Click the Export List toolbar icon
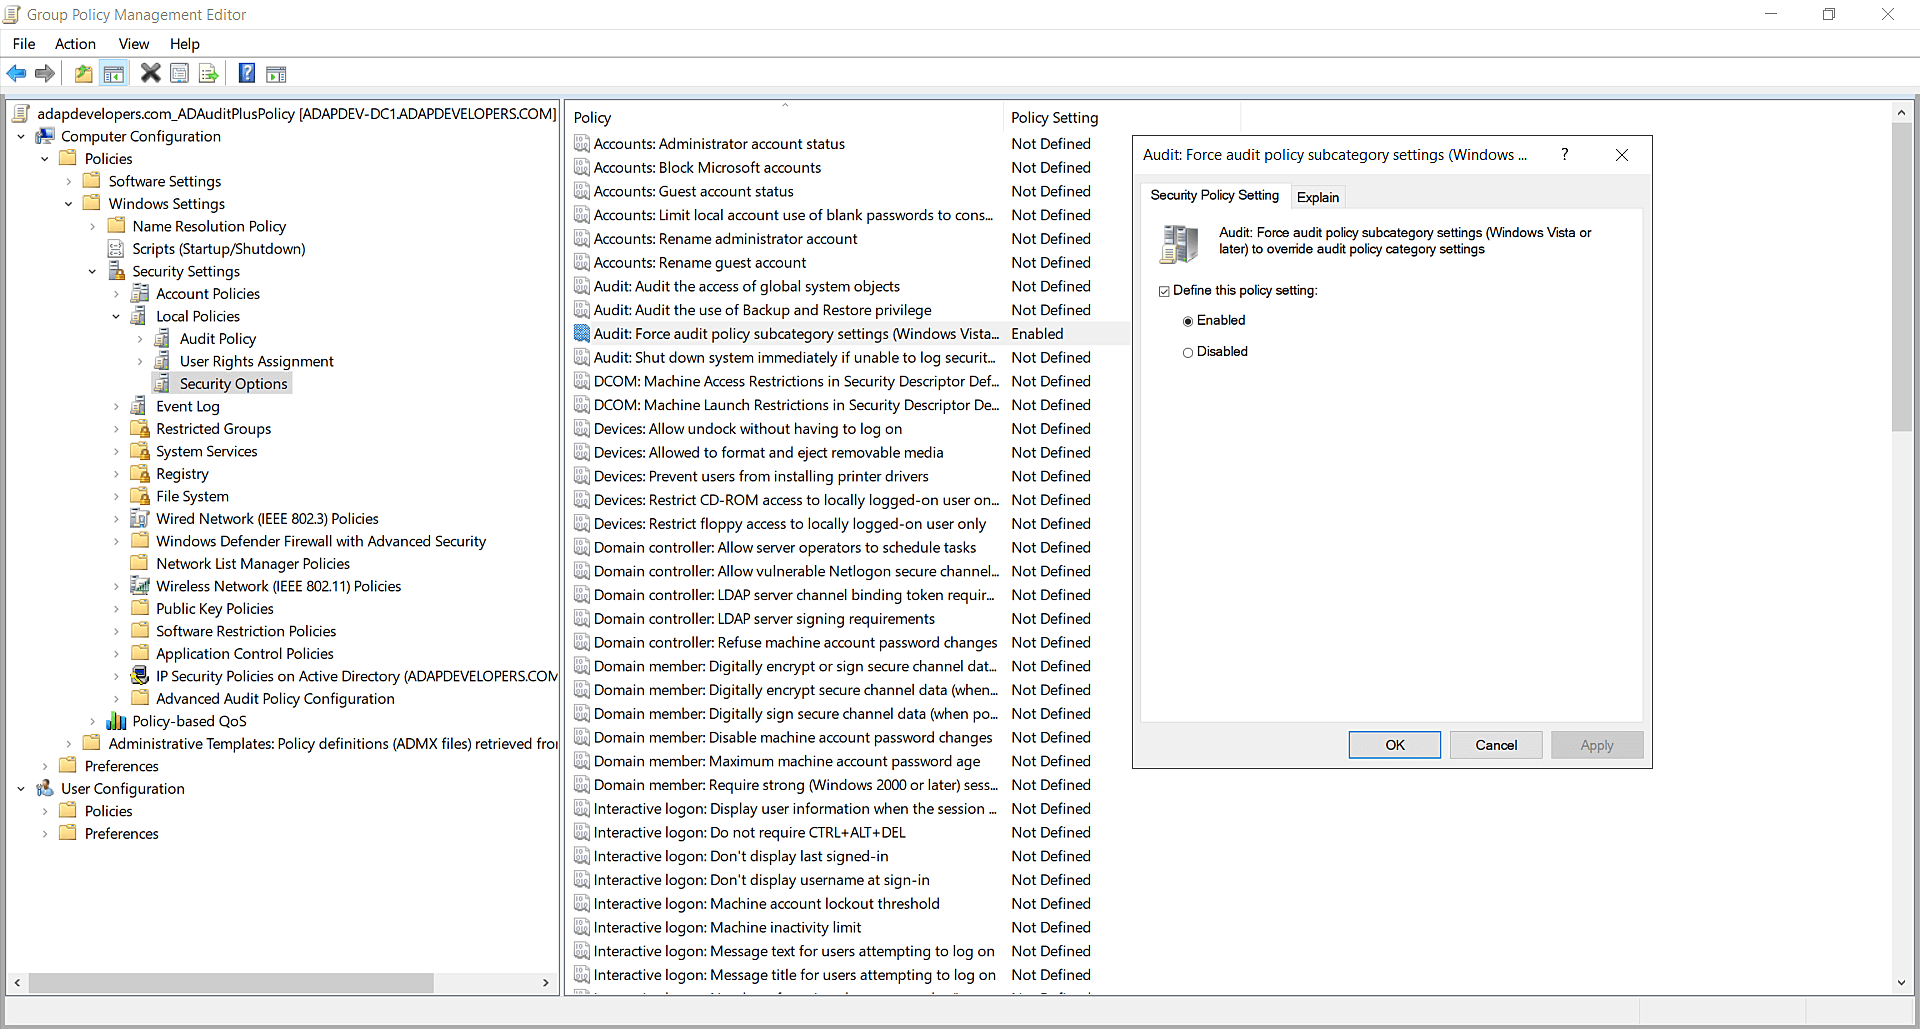The height and width of the screenshot is (1029, 1920). click(208, 73)
